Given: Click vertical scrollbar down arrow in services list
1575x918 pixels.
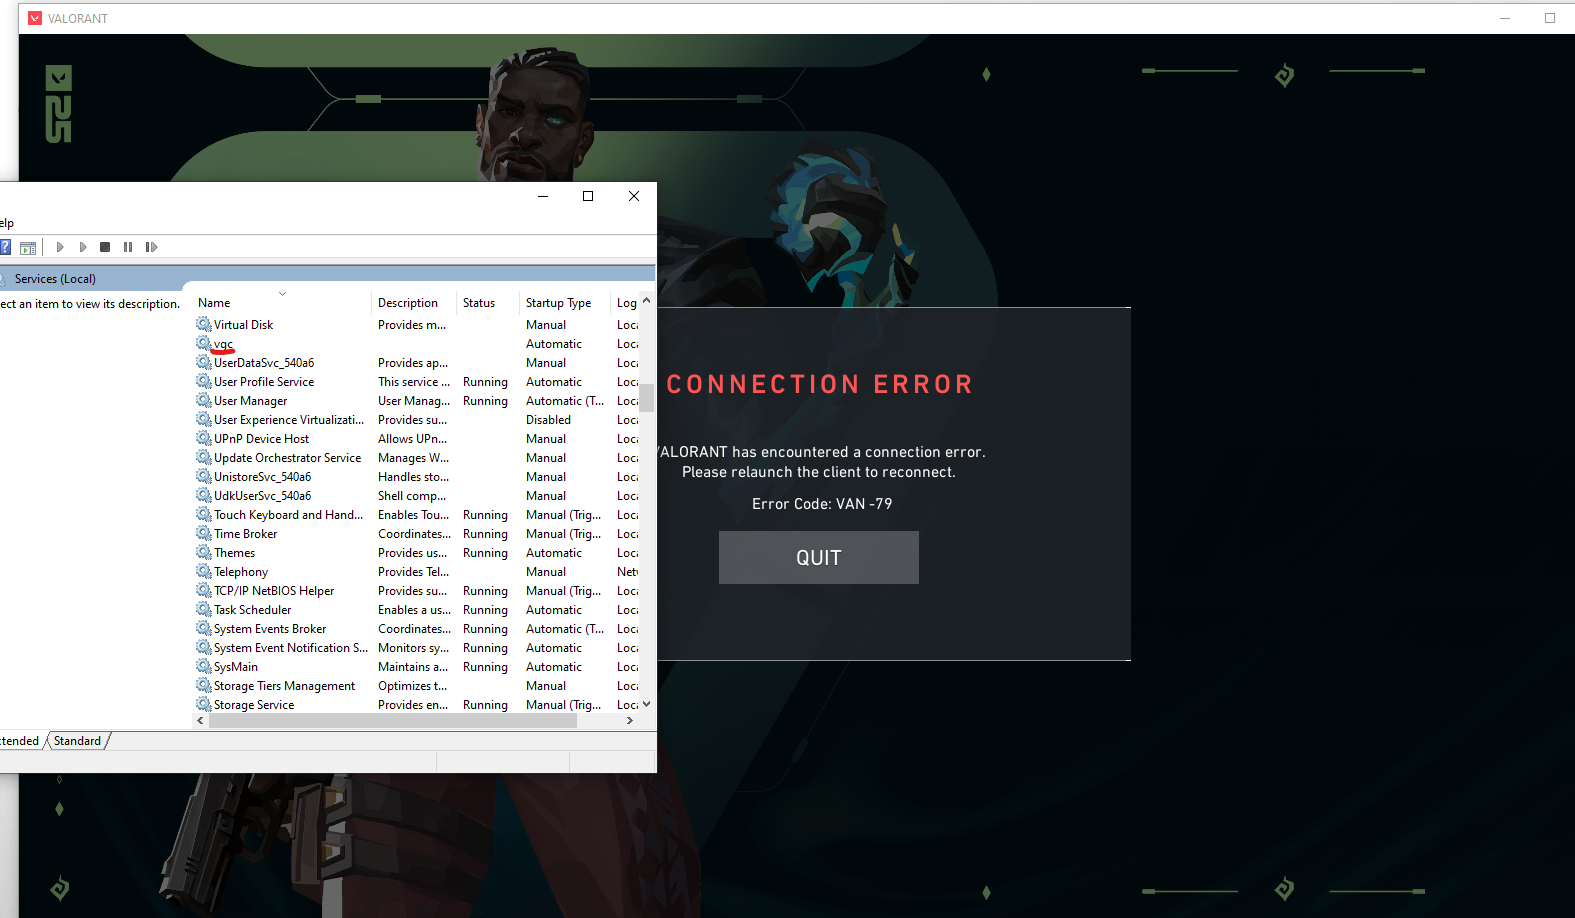Looking at the screenshot, I should click(x=647, y=704).
